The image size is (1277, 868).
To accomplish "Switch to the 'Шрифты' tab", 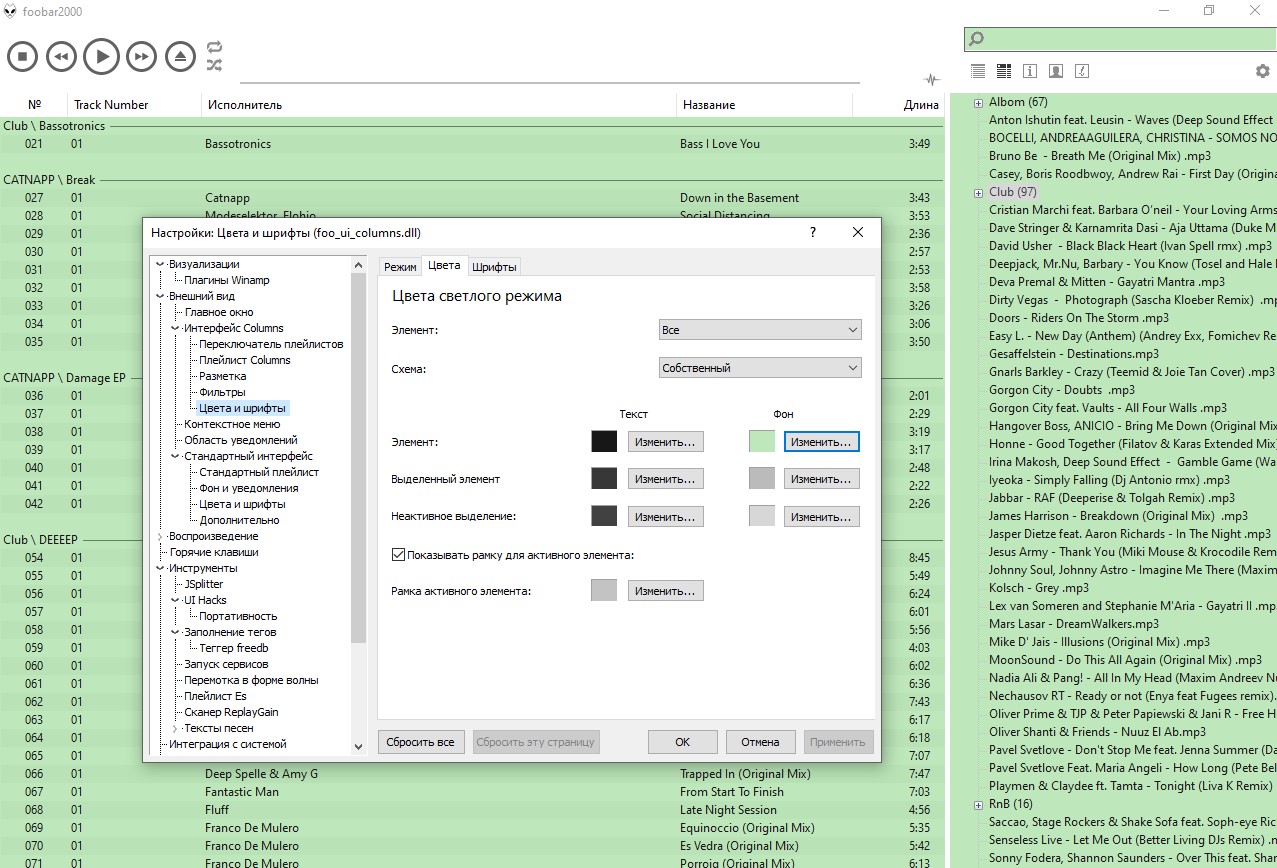I will pyautogui.click(x=494, y=267).
